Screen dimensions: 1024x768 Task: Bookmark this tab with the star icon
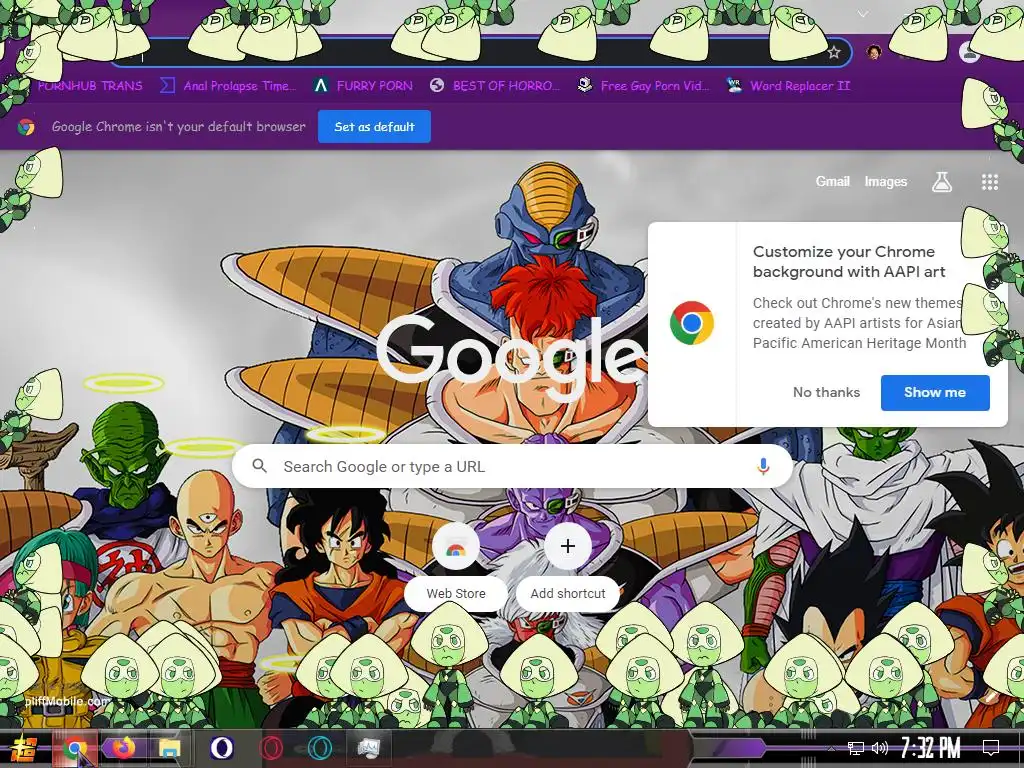pyautogui.click(x=833, y=52)
